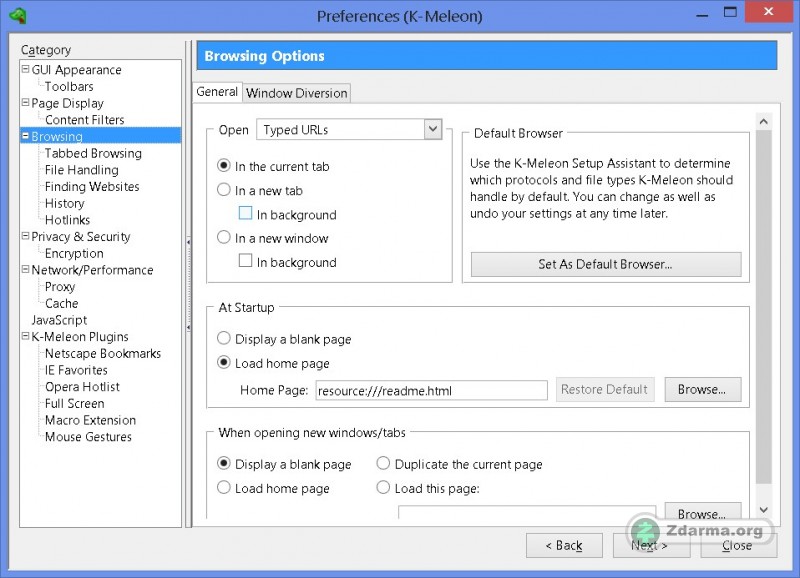Click Restore Default home page button
This screenshot has height=578, width=800.
coord(605,390)
